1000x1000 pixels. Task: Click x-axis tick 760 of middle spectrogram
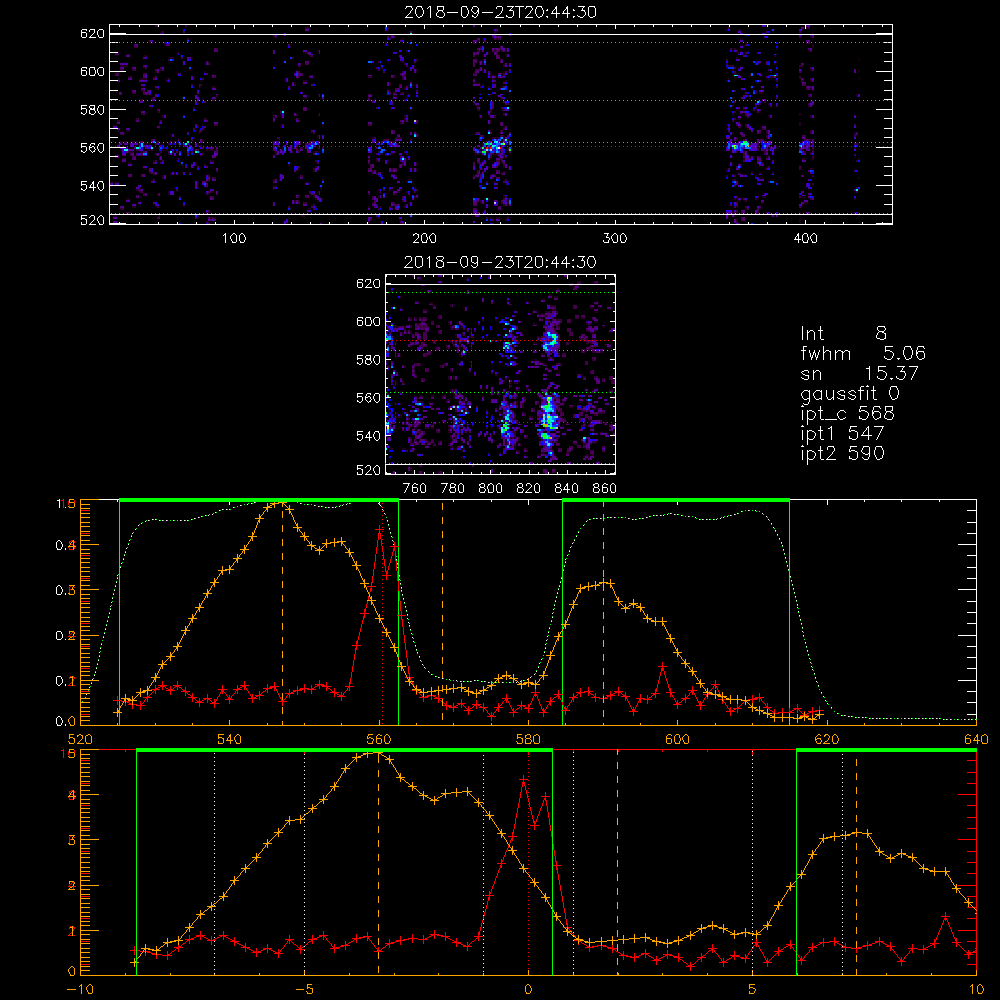(x=415, y=489)
